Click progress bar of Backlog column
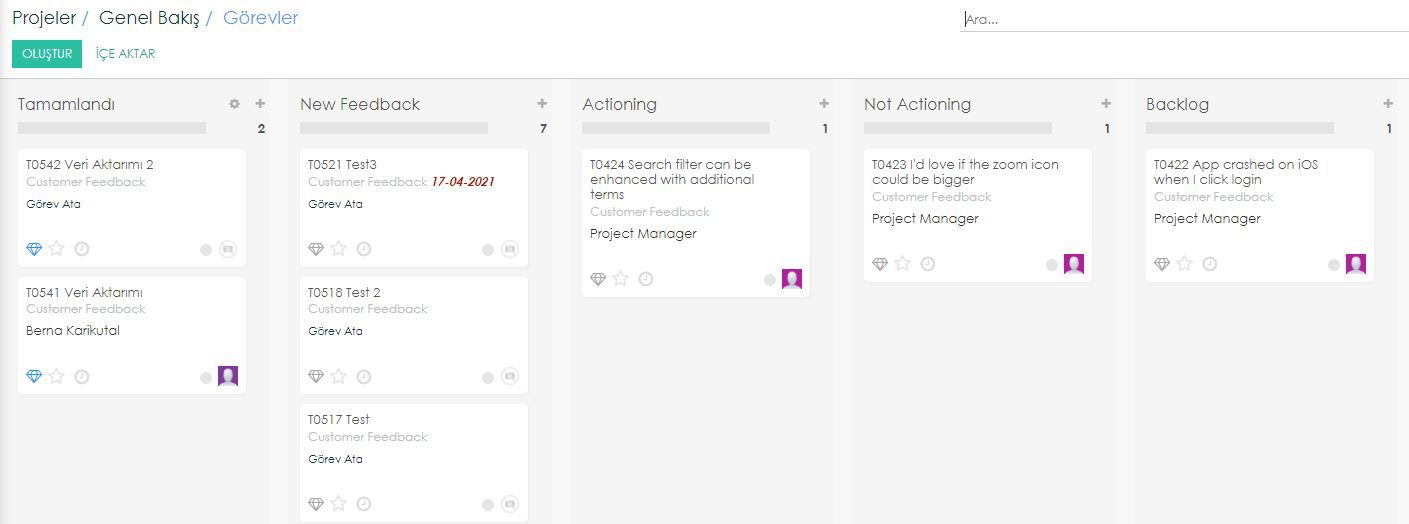 1240,128
